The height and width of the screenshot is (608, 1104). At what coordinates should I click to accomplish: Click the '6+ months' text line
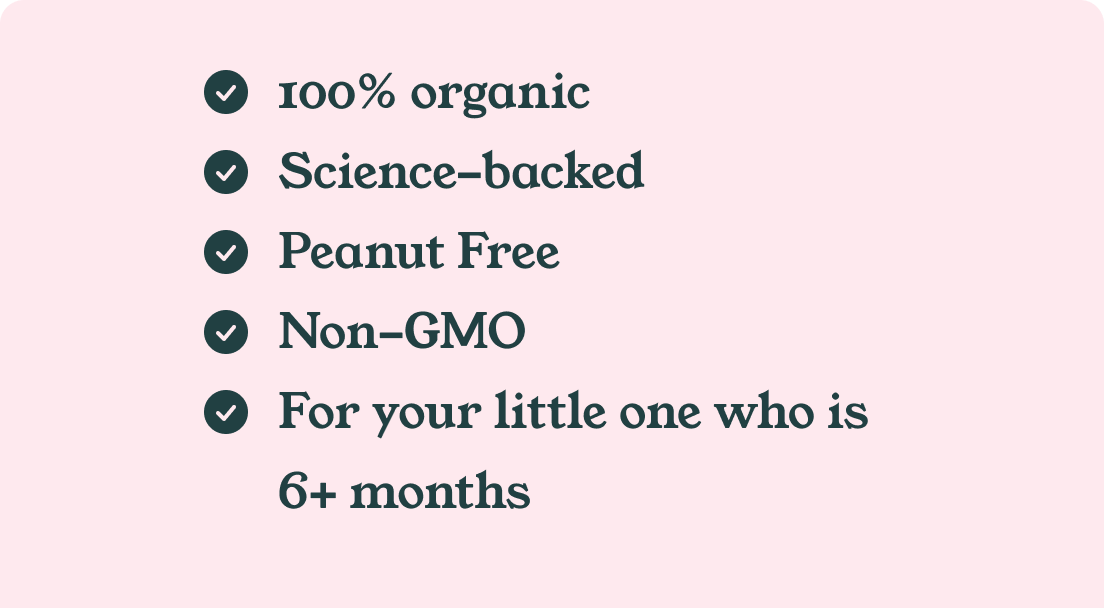coord(404,492)
